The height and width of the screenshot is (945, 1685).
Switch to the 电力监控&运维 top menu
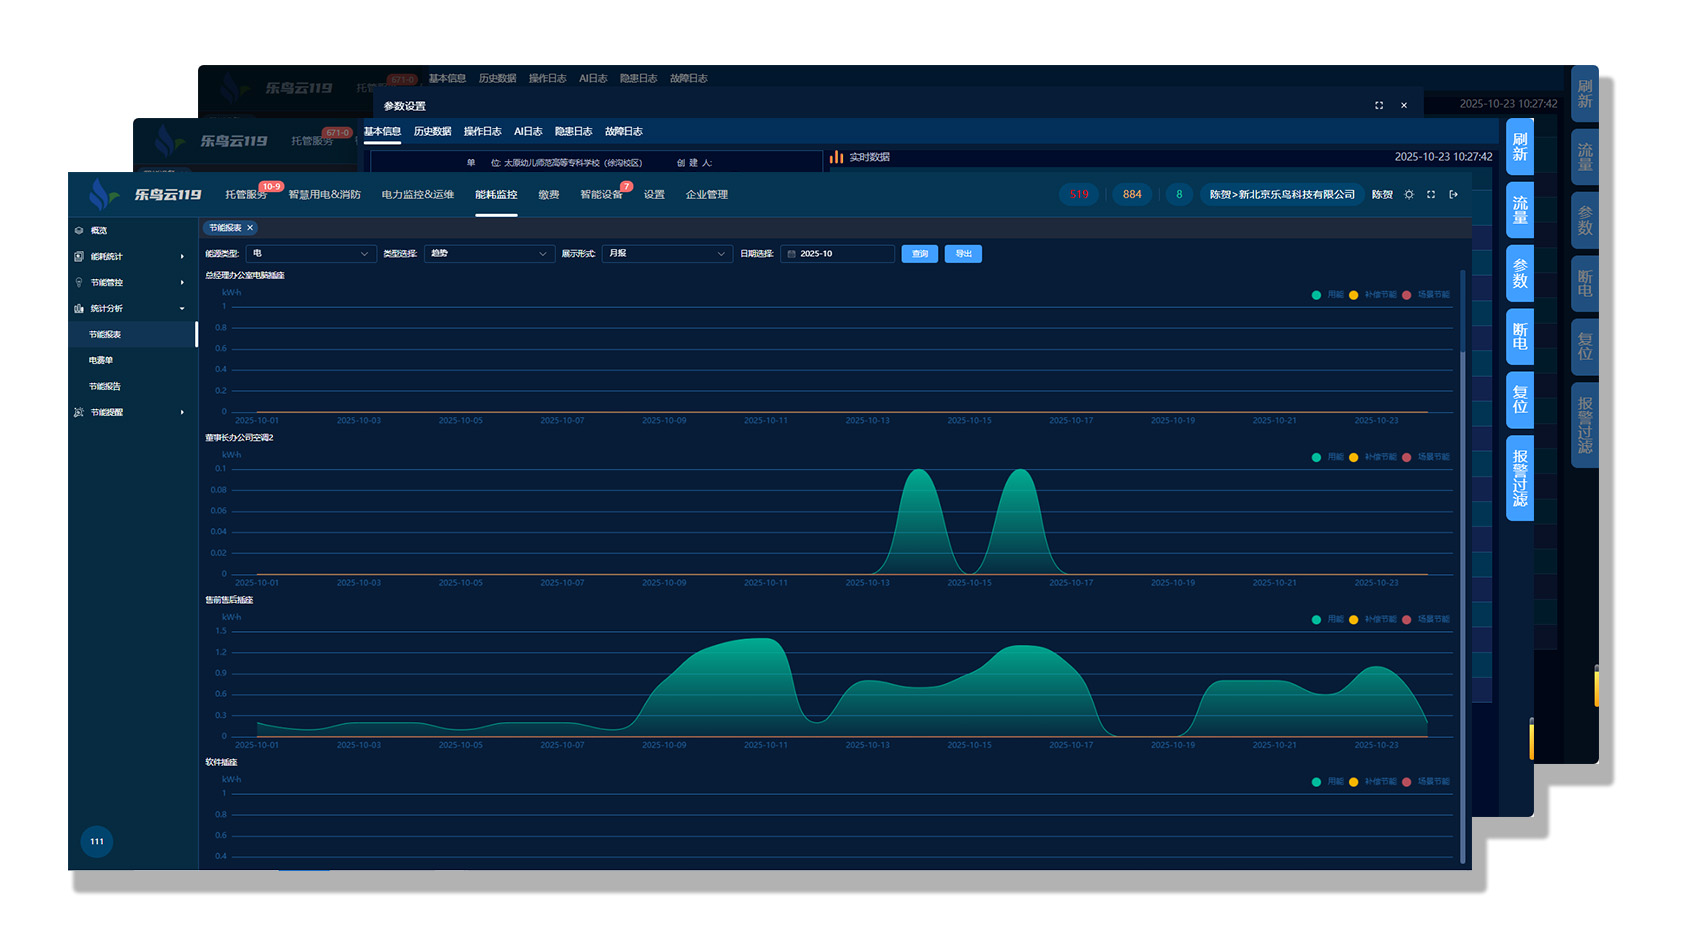point(417,195)
